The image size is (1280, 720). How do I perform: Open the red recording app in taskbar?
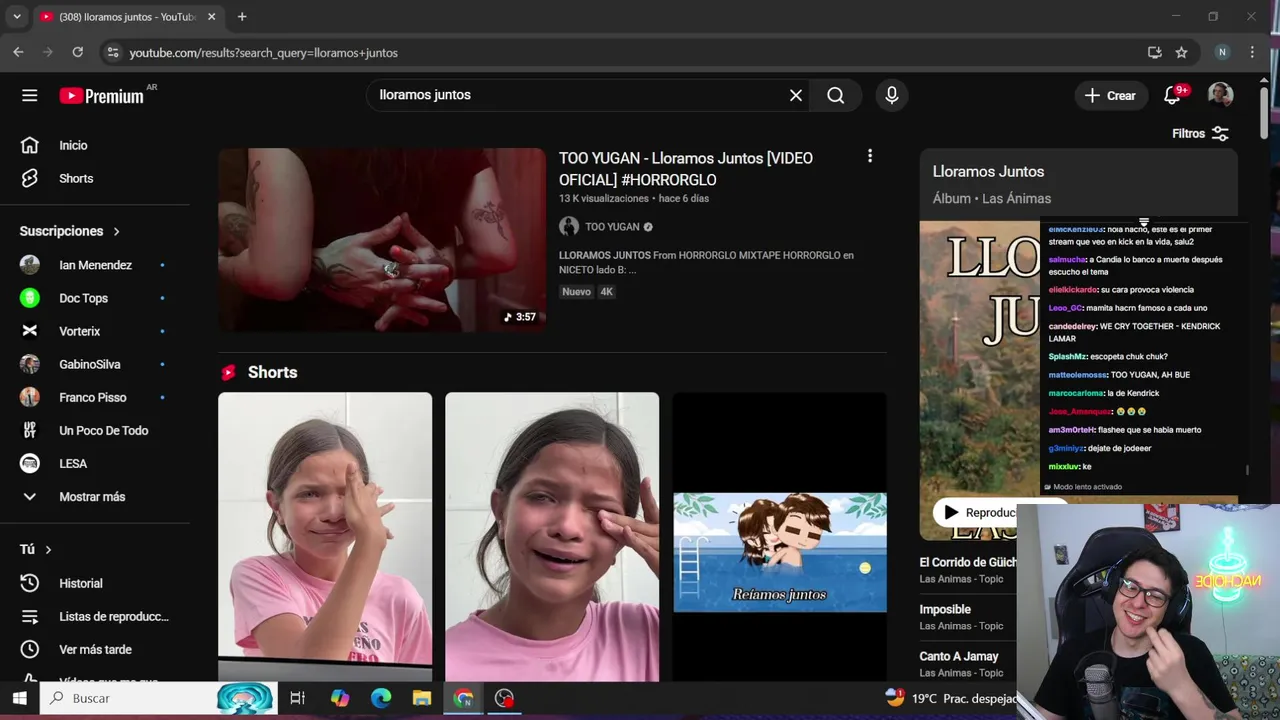[x=504, y=698]
